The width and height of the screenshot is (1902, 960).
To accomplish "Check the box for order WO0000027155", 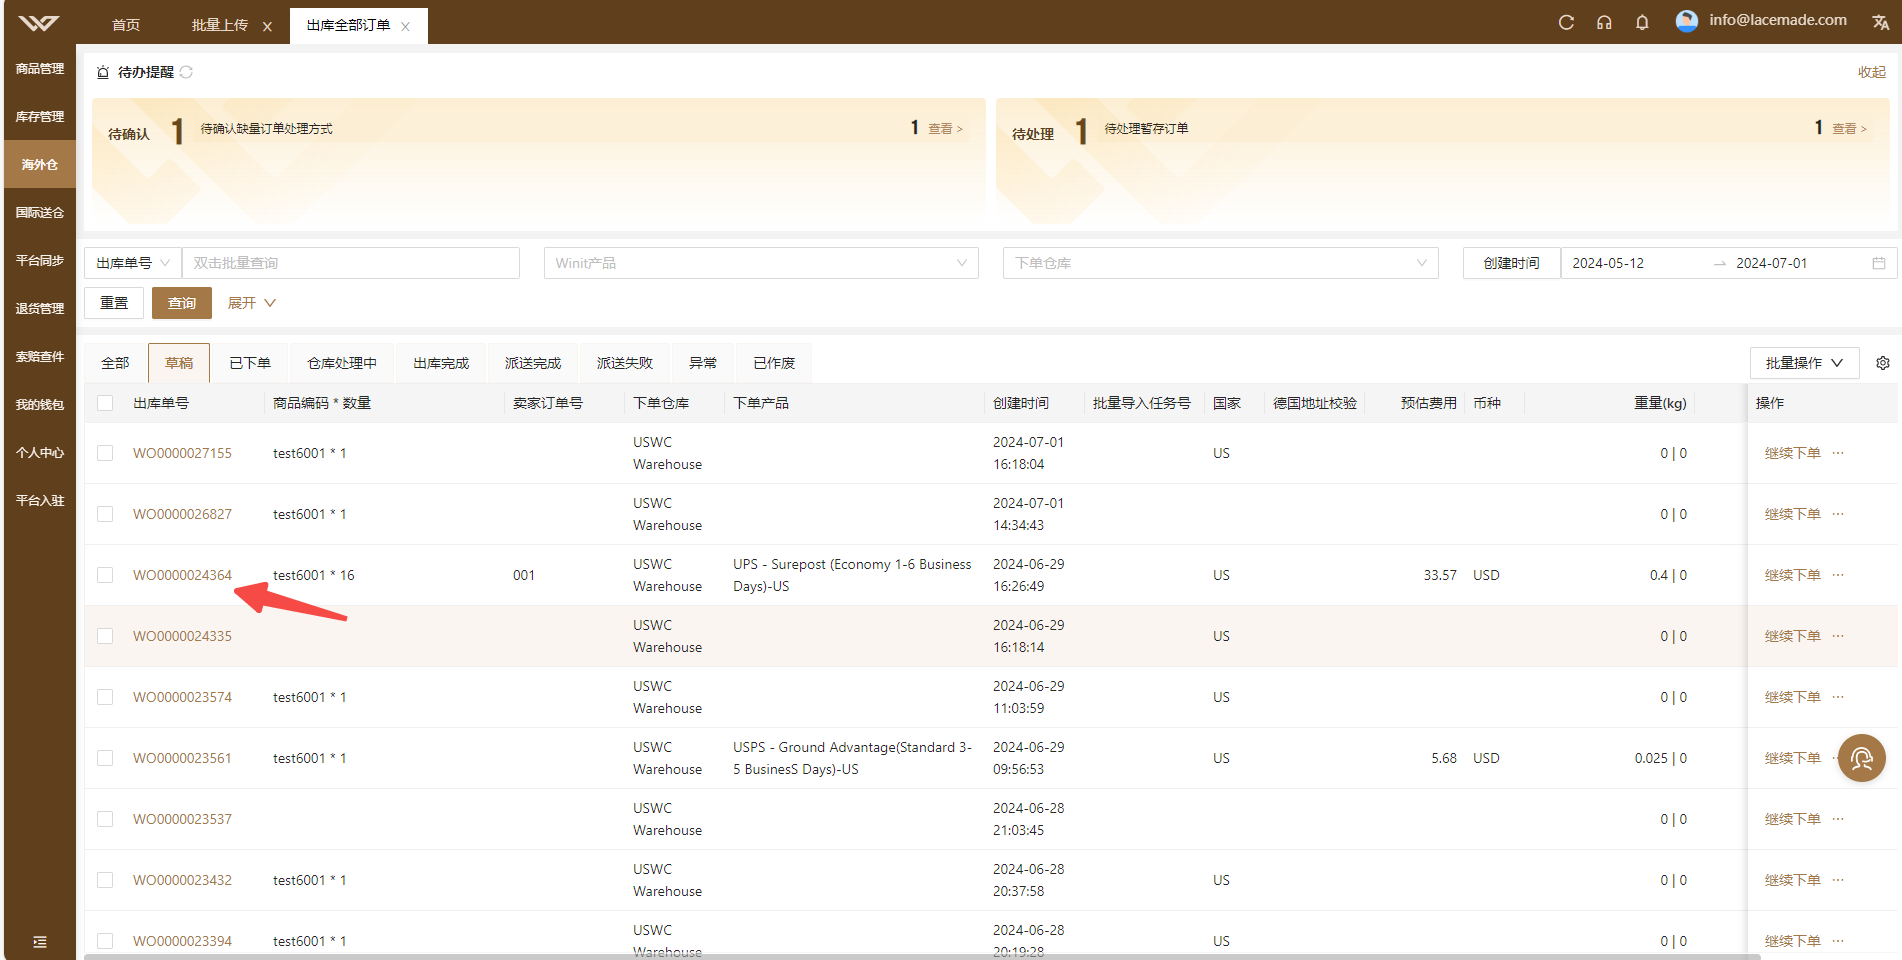I will (105, 453).
